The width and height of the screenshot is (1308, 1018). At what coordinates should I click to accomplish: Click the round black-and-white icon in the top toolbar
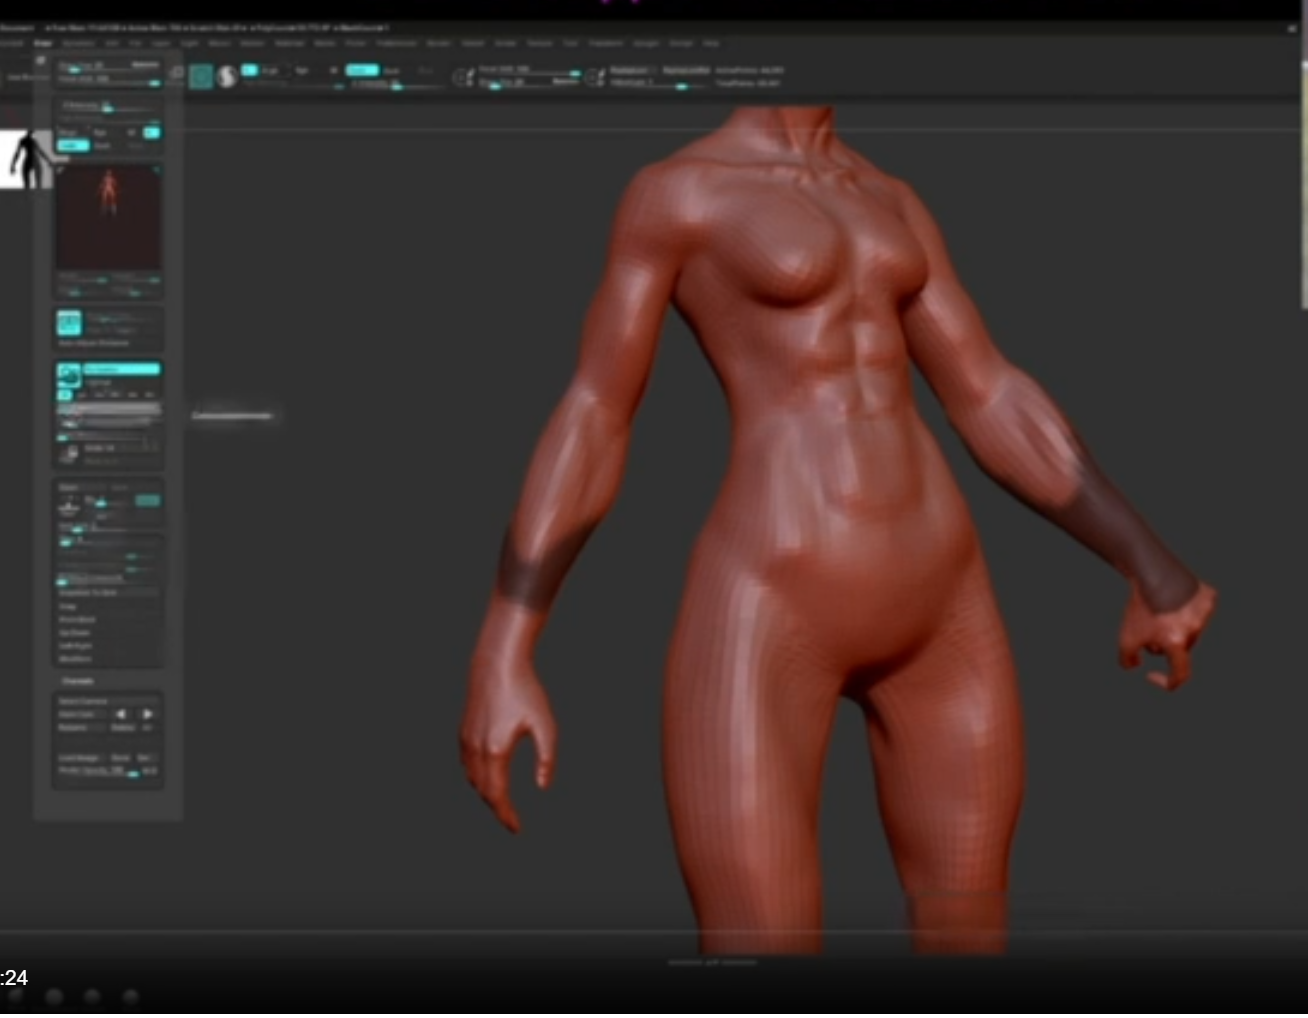tap(227, 77)
